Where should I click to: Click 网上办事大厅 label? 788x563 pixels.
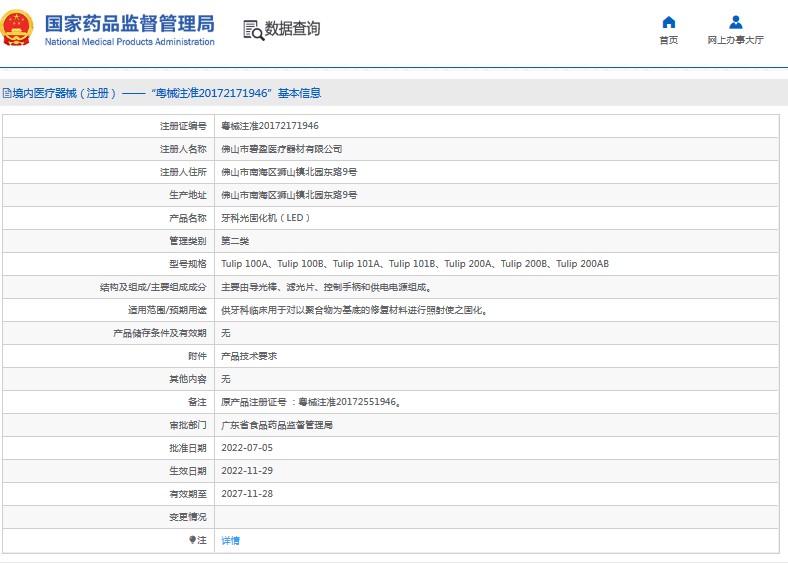pos(736,40)
